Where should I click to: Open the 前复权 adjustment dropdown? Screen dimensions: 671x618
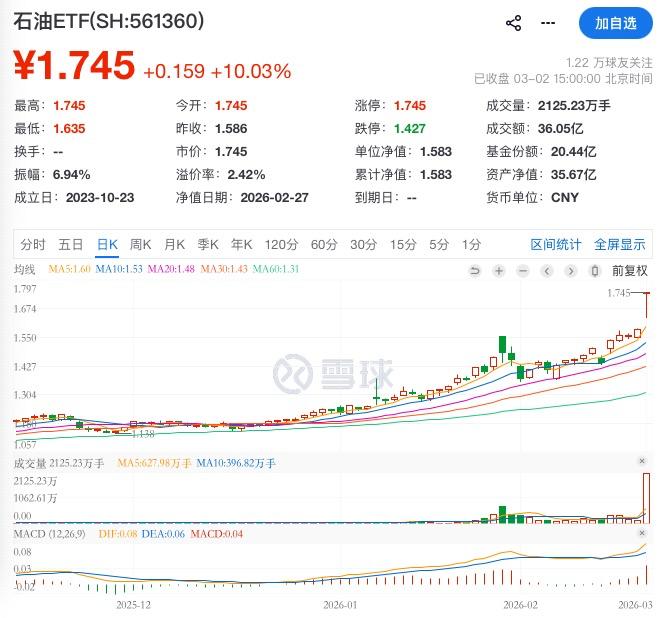(630, 270)
